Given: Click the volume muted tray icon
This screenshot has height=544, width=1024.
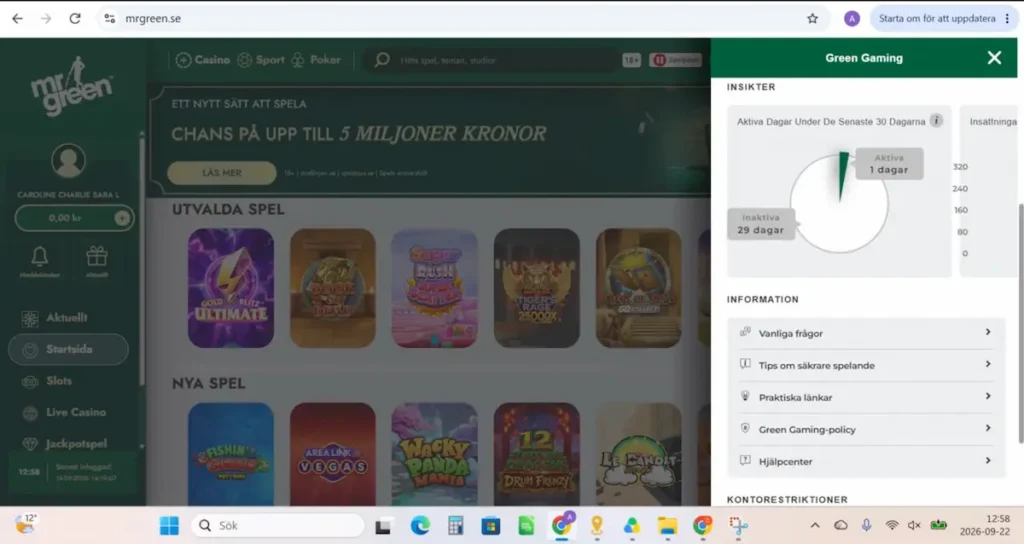Looking at the screenshot, I should [914, 525].
